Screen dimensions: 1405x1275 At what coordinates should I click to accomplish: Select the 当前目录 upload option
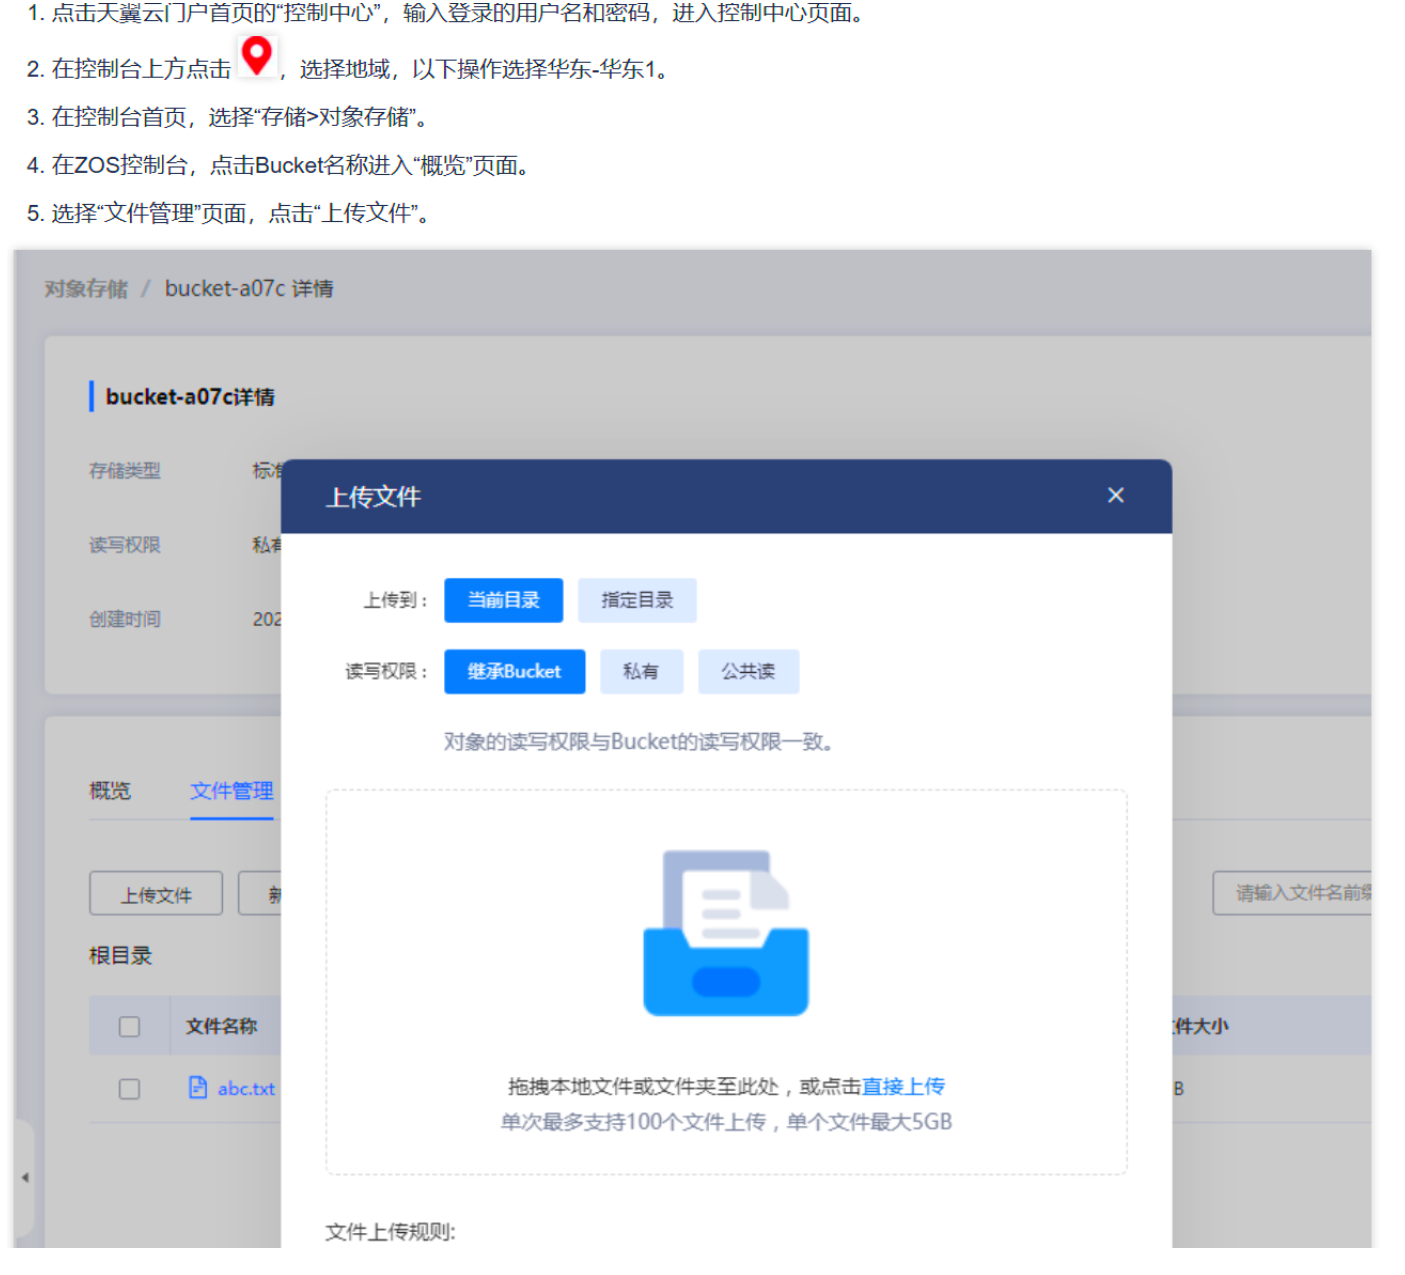click(x=503, y=600)
